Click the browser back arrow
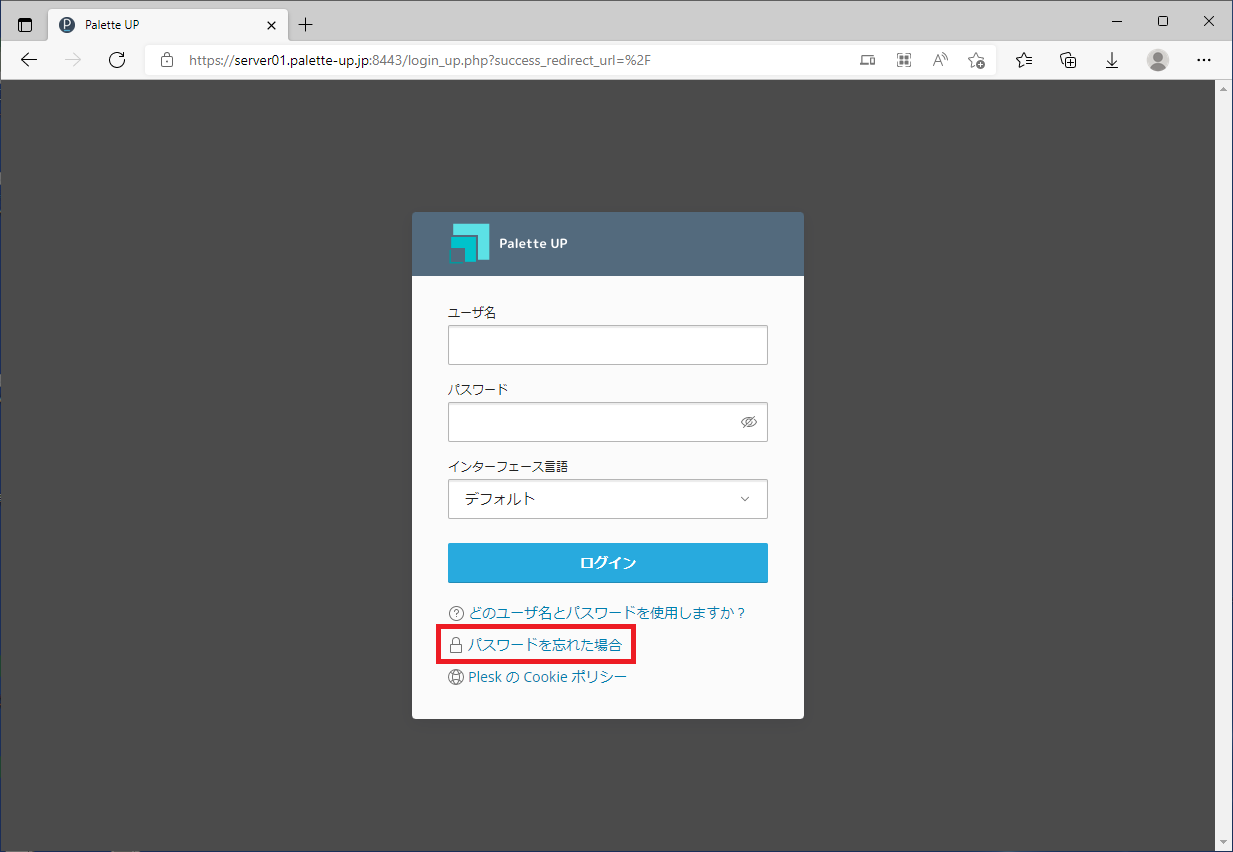 click(29, 60)
